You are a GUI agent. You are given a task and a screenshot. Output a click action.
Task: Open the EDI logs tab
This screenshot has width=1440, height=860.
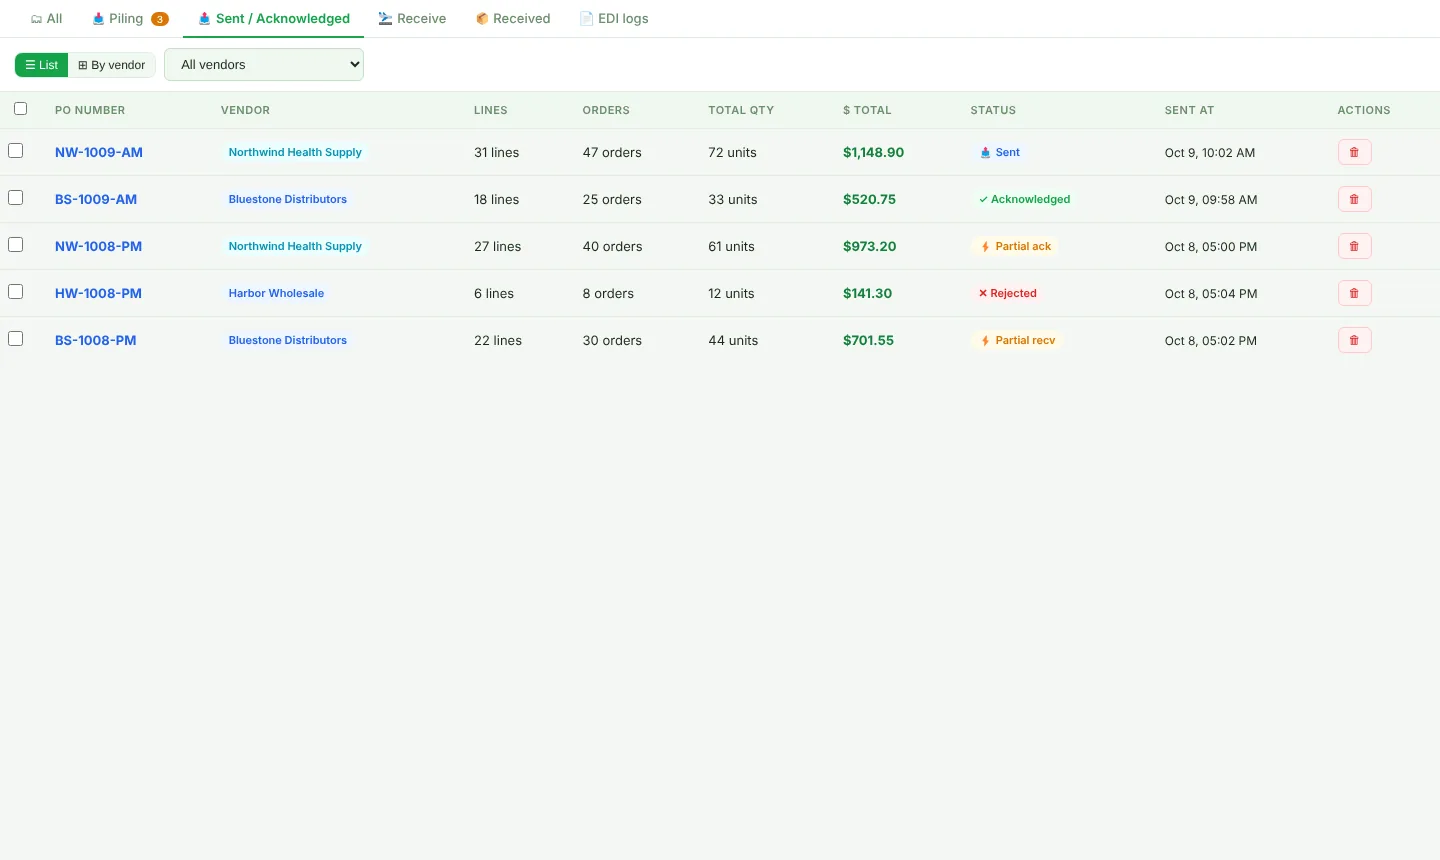click(614, 19)
